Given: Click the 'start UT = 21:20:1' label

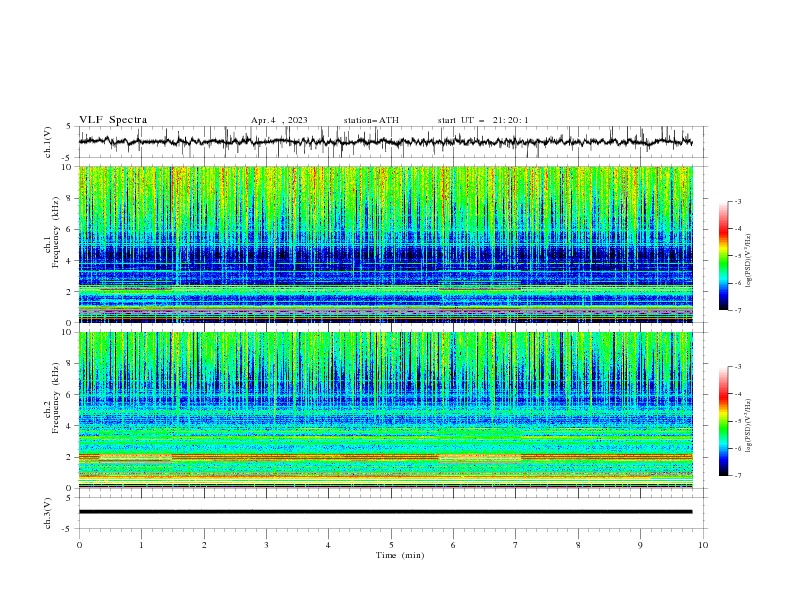Looking at the screenshot, I should [x=483, y=120].
